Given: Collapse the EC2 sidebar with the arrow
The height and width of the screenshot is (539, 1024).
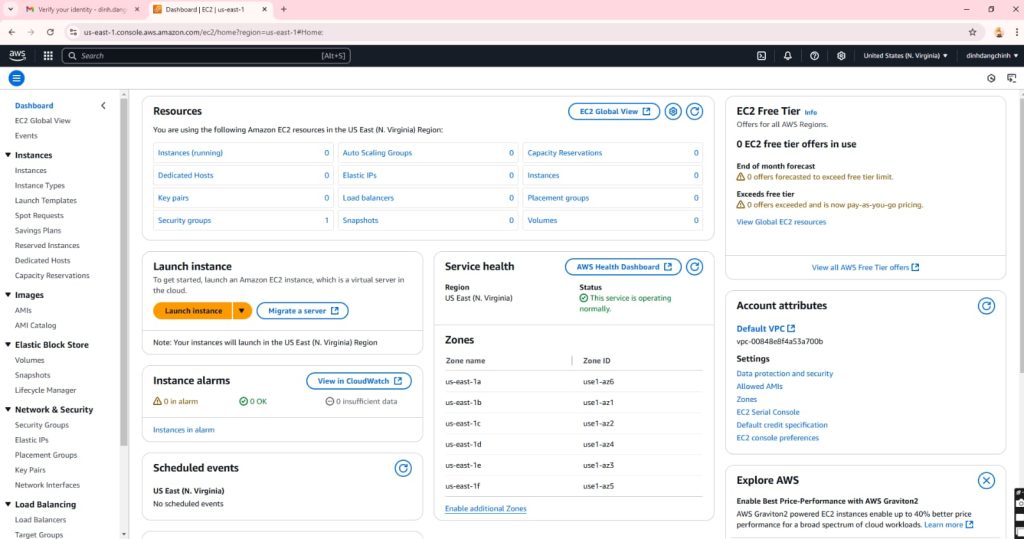Looking at the screenshot, I should point(103,105).
